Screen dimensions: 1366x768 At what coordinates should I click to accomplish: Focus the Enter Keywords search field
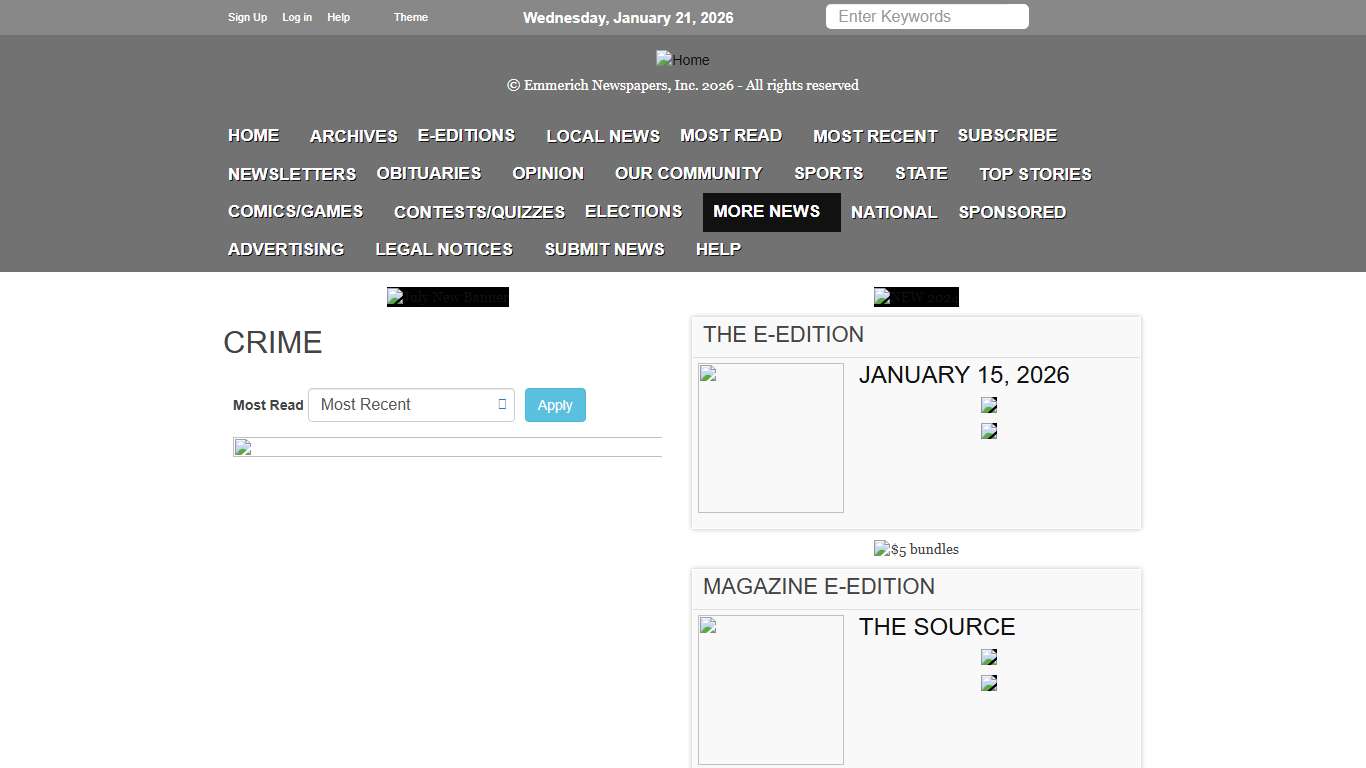tap(926, 17)
